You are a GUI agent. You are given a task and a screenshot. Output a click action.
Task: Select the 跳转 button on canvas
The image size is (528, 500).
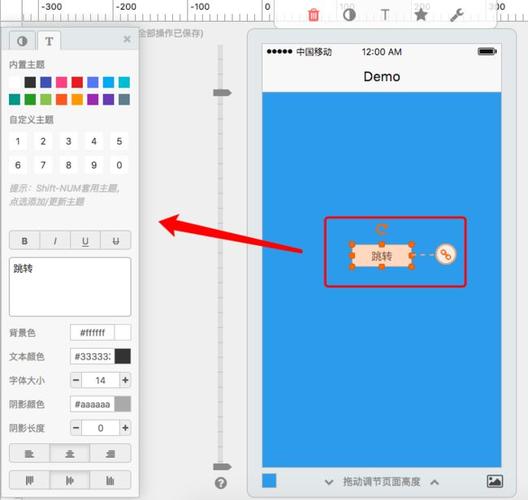[382, 256]
